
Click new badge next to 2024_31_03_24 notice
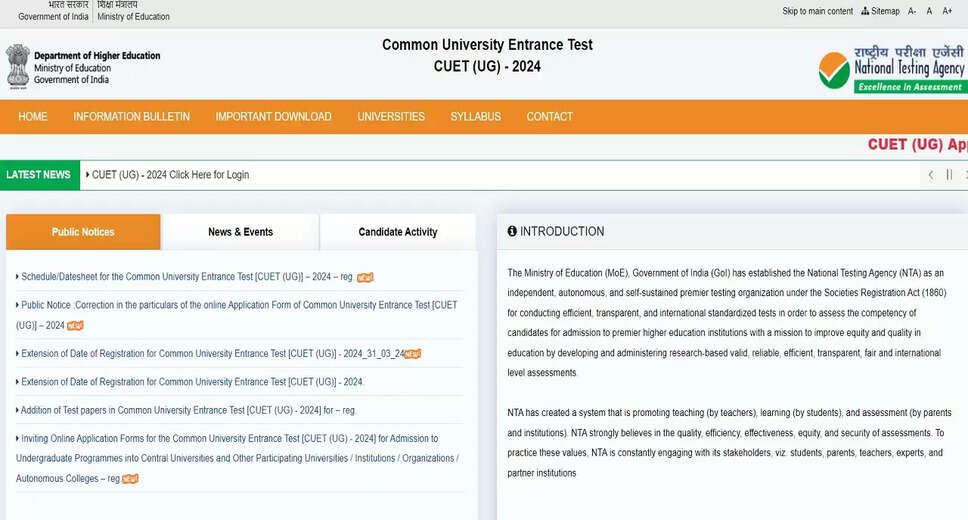coord(412,354)
